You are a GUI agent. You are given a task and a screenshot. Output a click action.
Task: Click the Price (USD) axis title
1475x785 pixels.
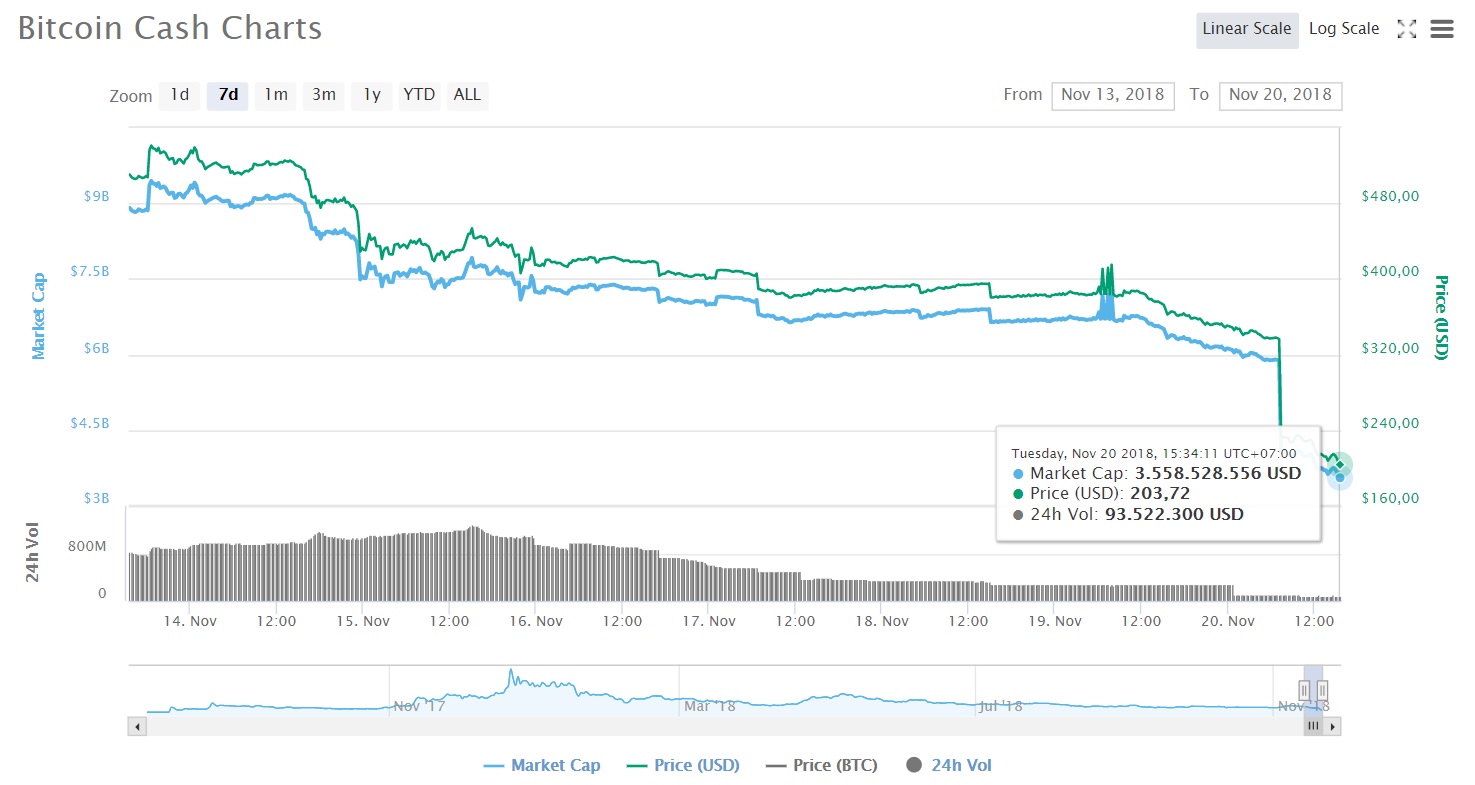click(x=1441, y=317)
